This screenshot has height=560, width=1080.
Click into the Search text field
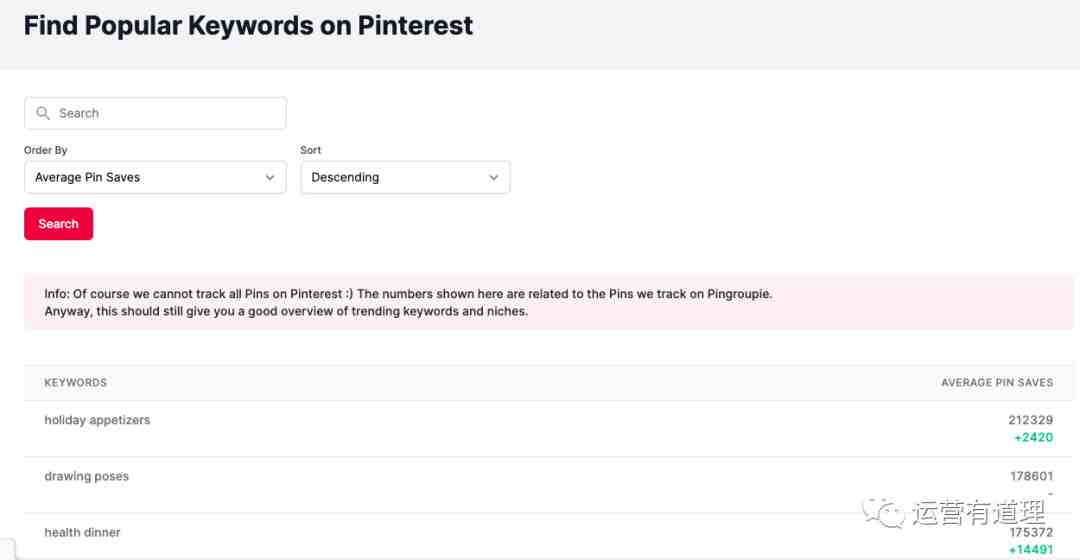point(155,113)
